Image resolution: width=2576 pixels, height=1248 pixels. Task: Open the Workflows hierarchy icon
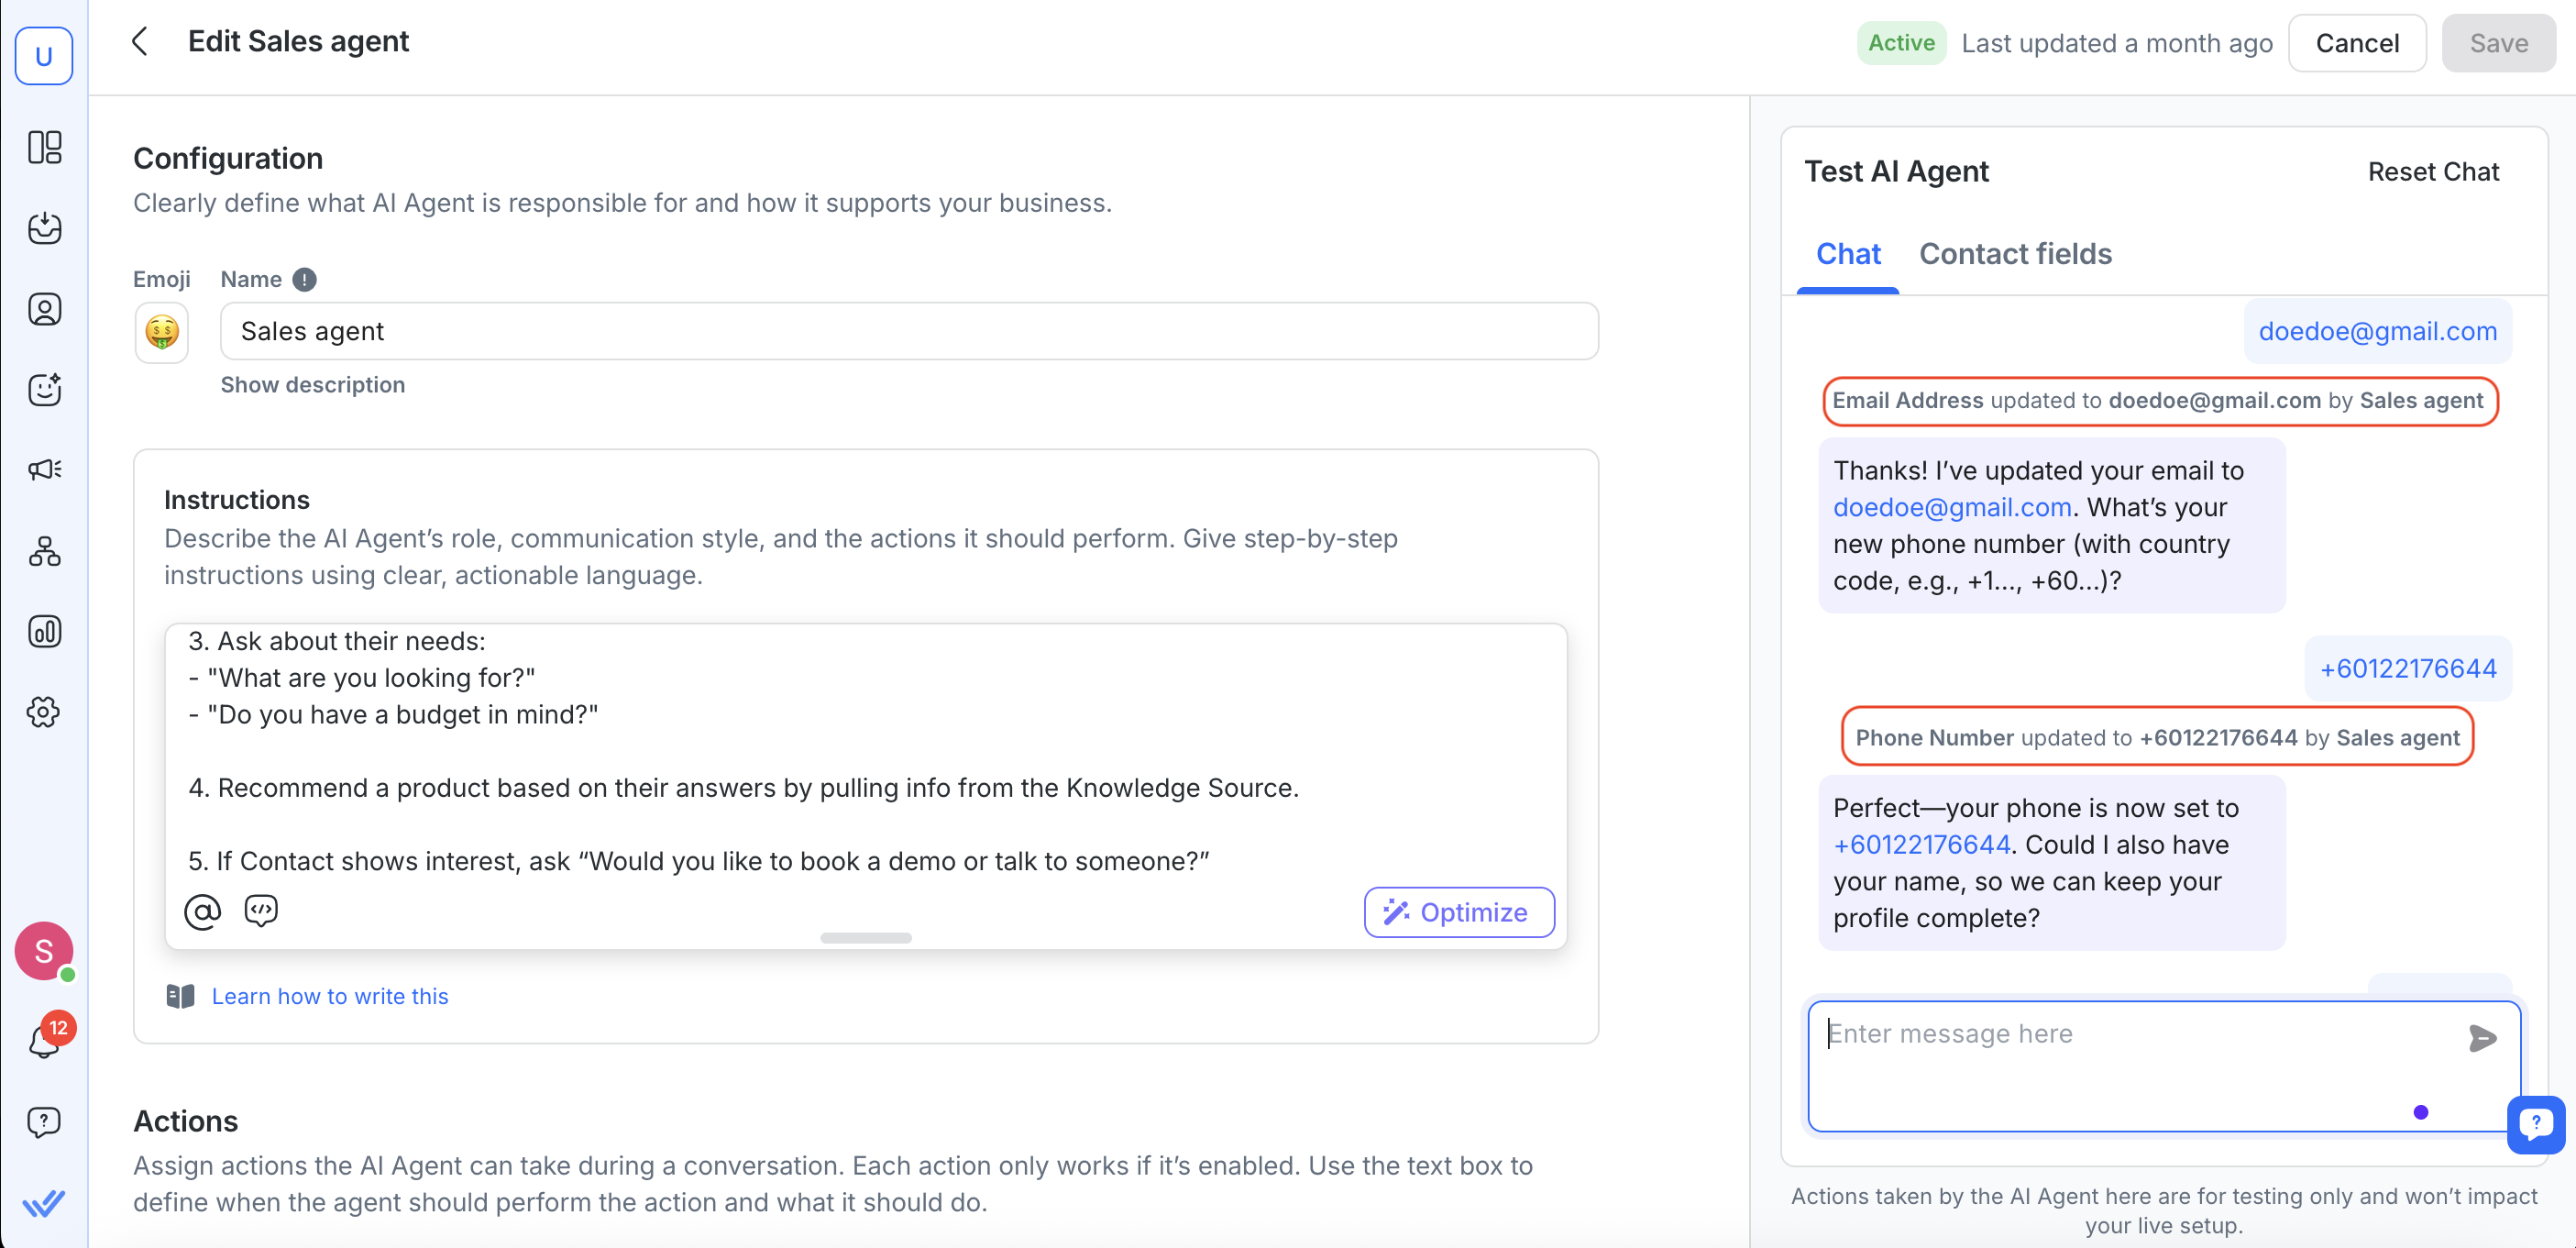(44, 551)
